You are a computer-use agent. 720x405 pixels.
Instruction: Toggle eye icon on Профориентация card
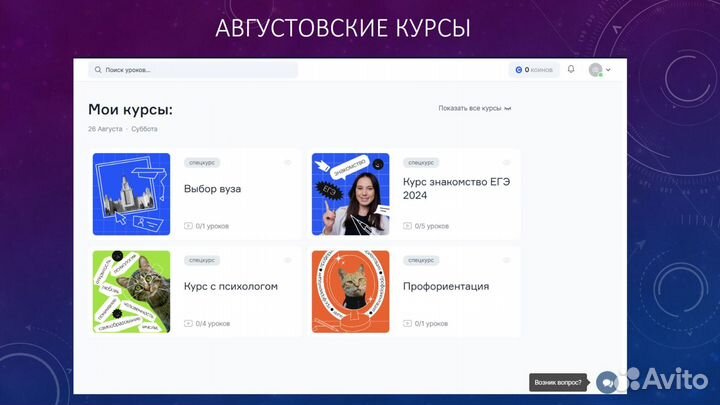point(506,260)
